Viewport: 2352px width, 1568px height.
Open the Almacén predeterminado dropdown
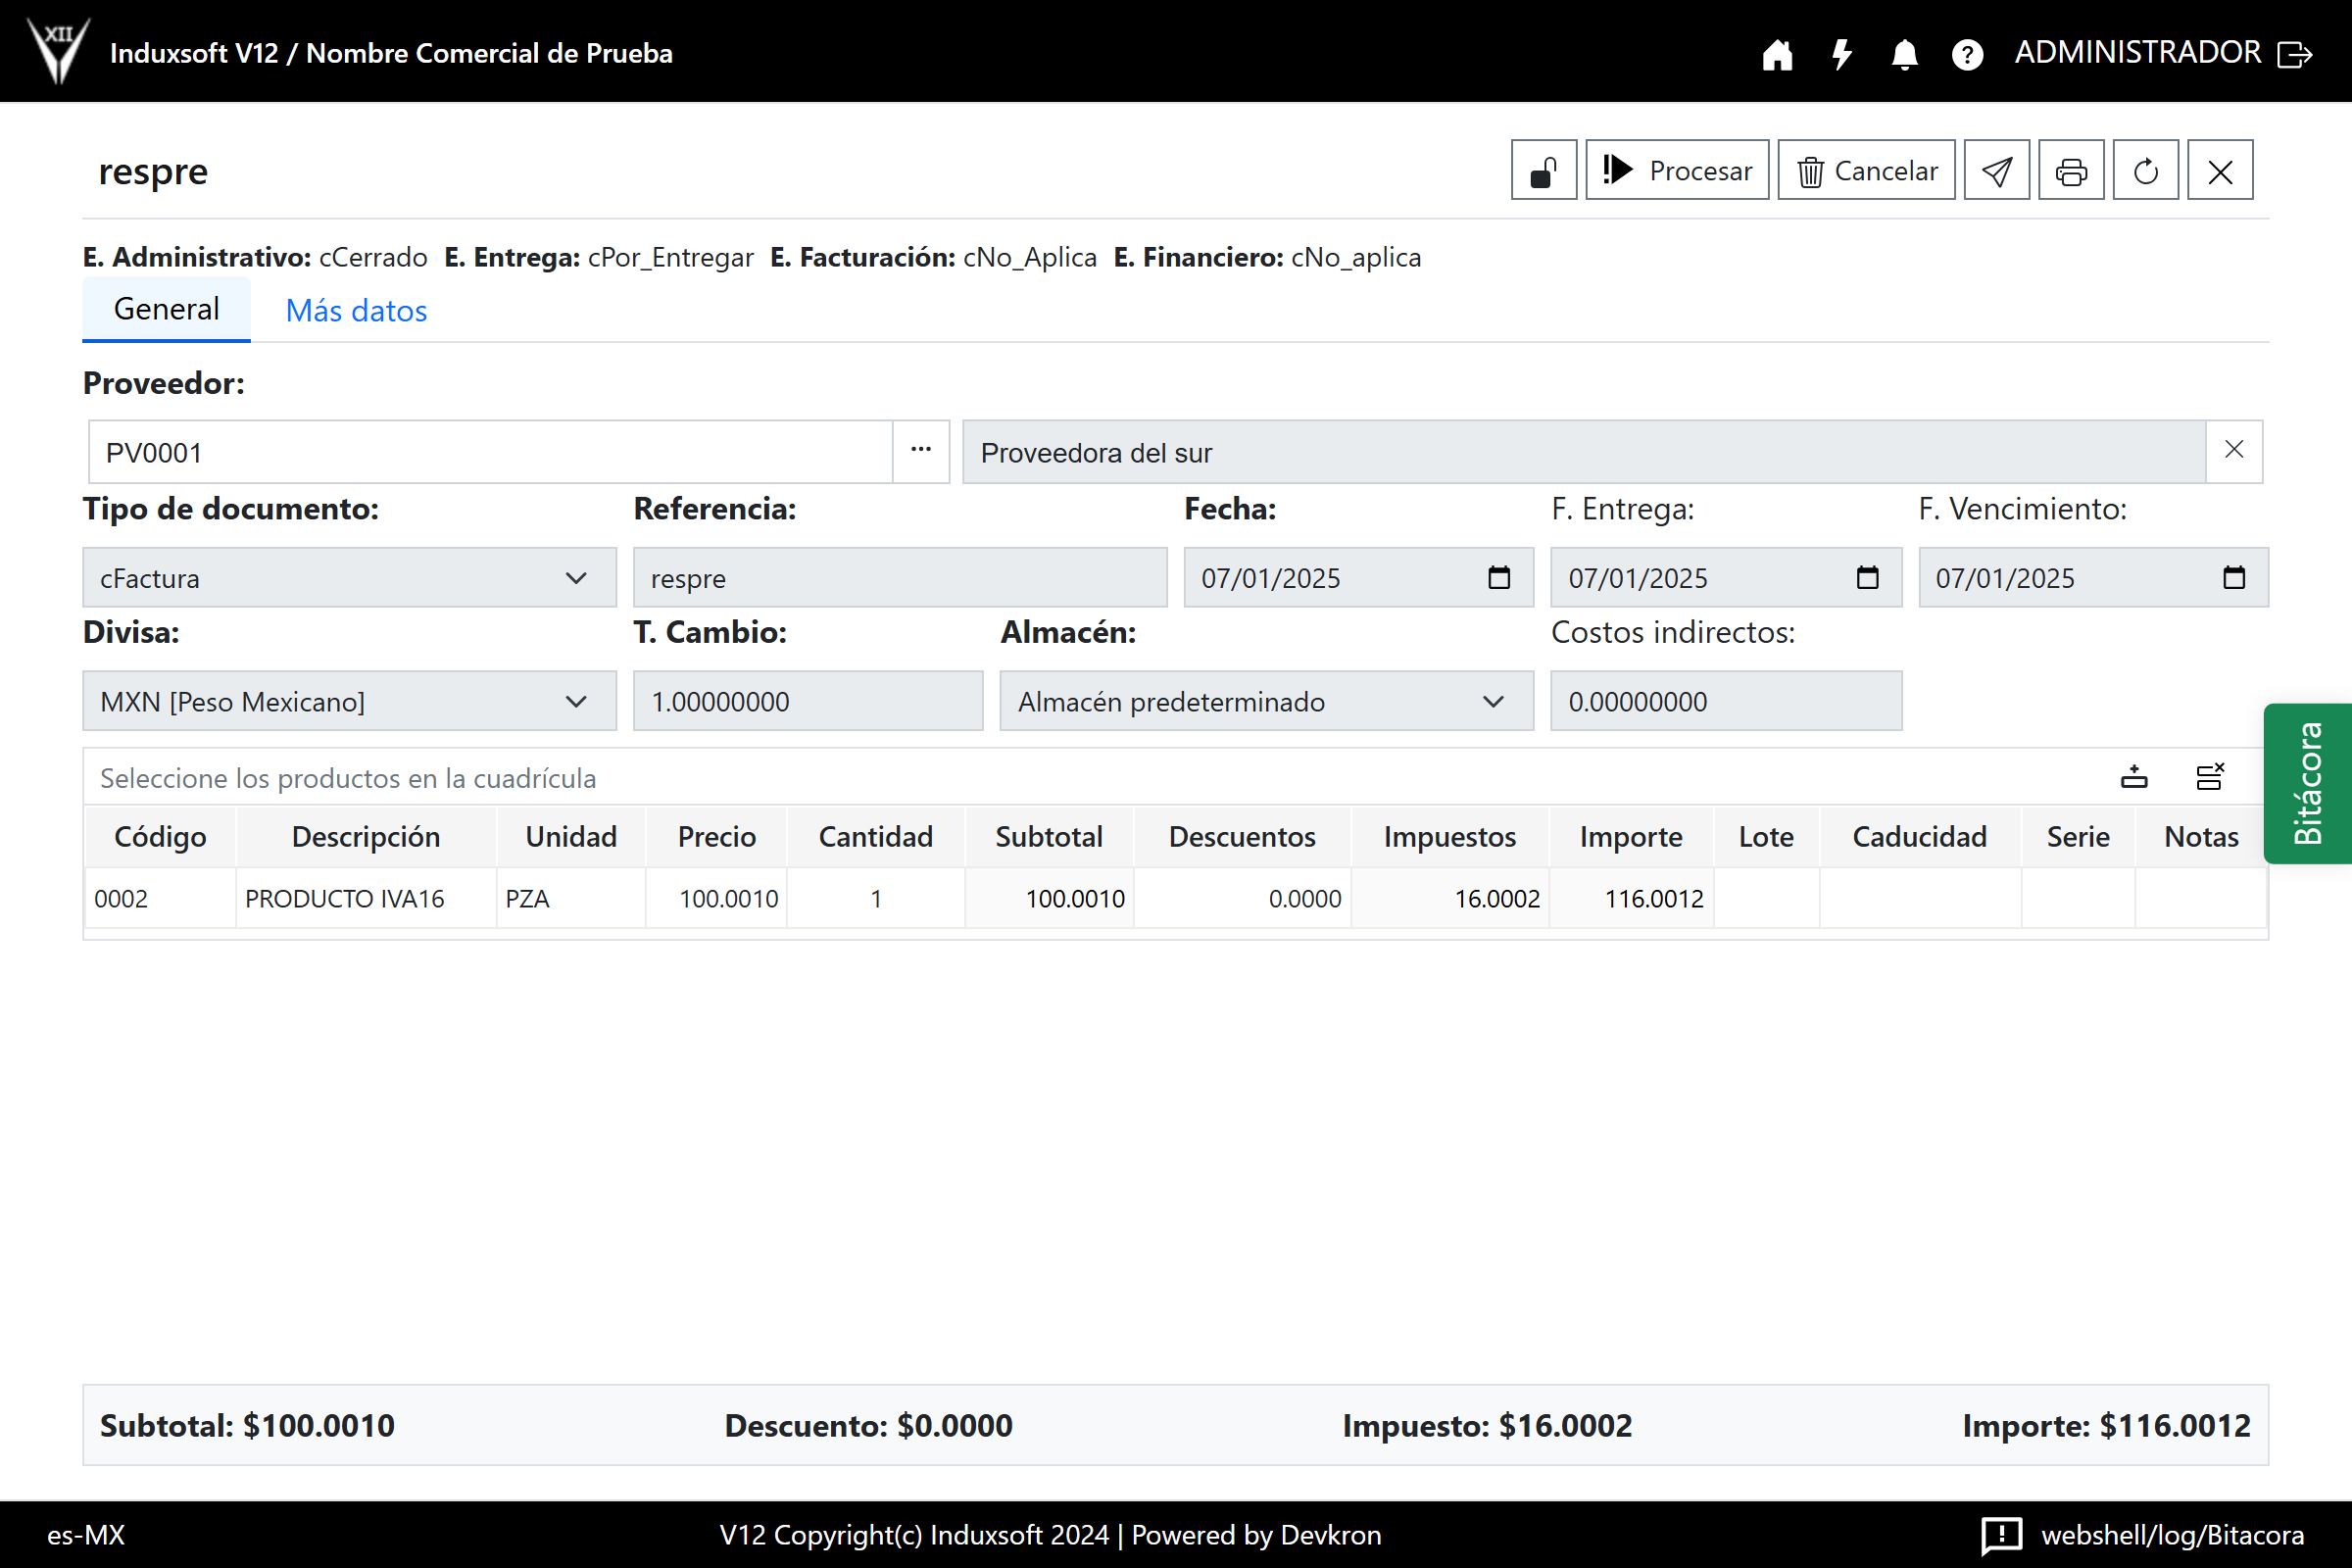tap(1265, 702)
